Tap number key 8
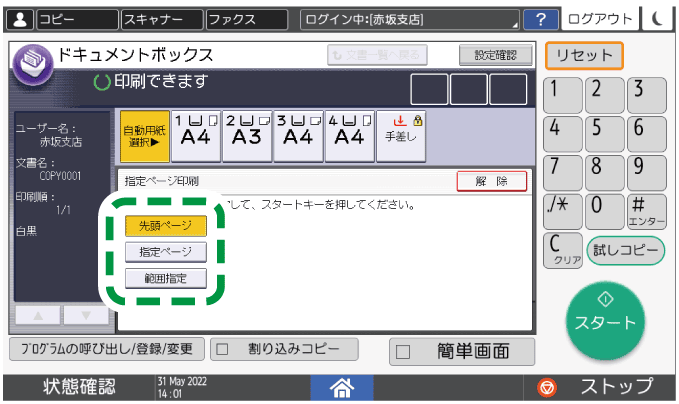679x404 pixels. tap(605, 173)
